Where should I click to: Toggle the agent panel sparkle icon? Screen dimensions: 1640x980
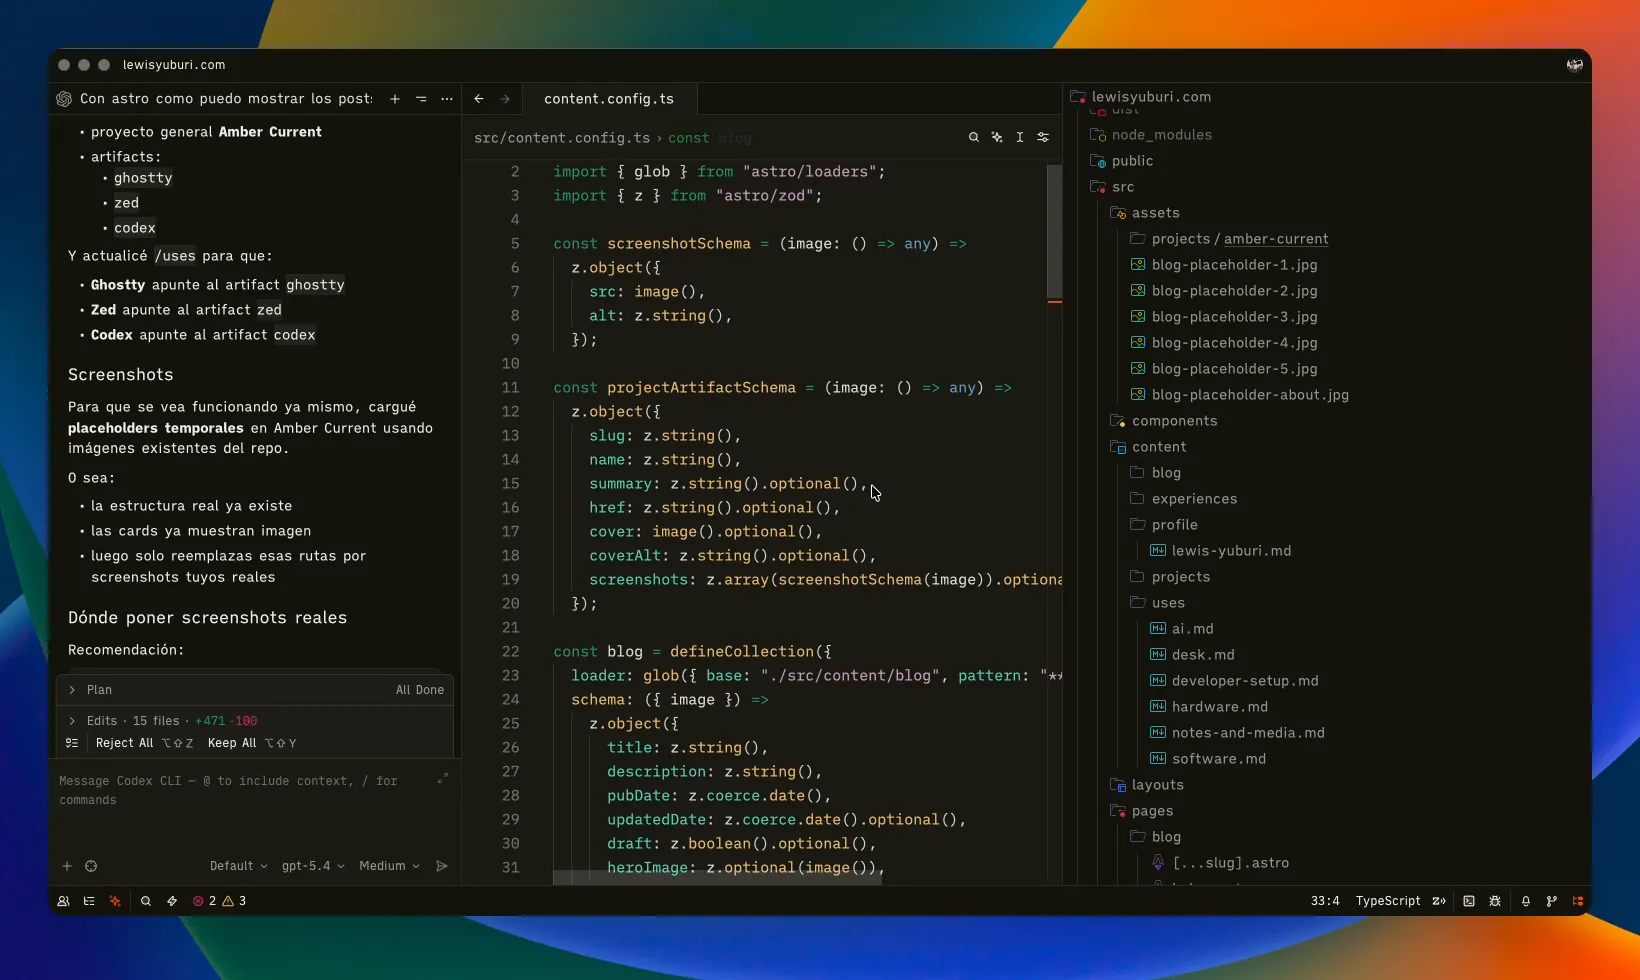point(115,901)
